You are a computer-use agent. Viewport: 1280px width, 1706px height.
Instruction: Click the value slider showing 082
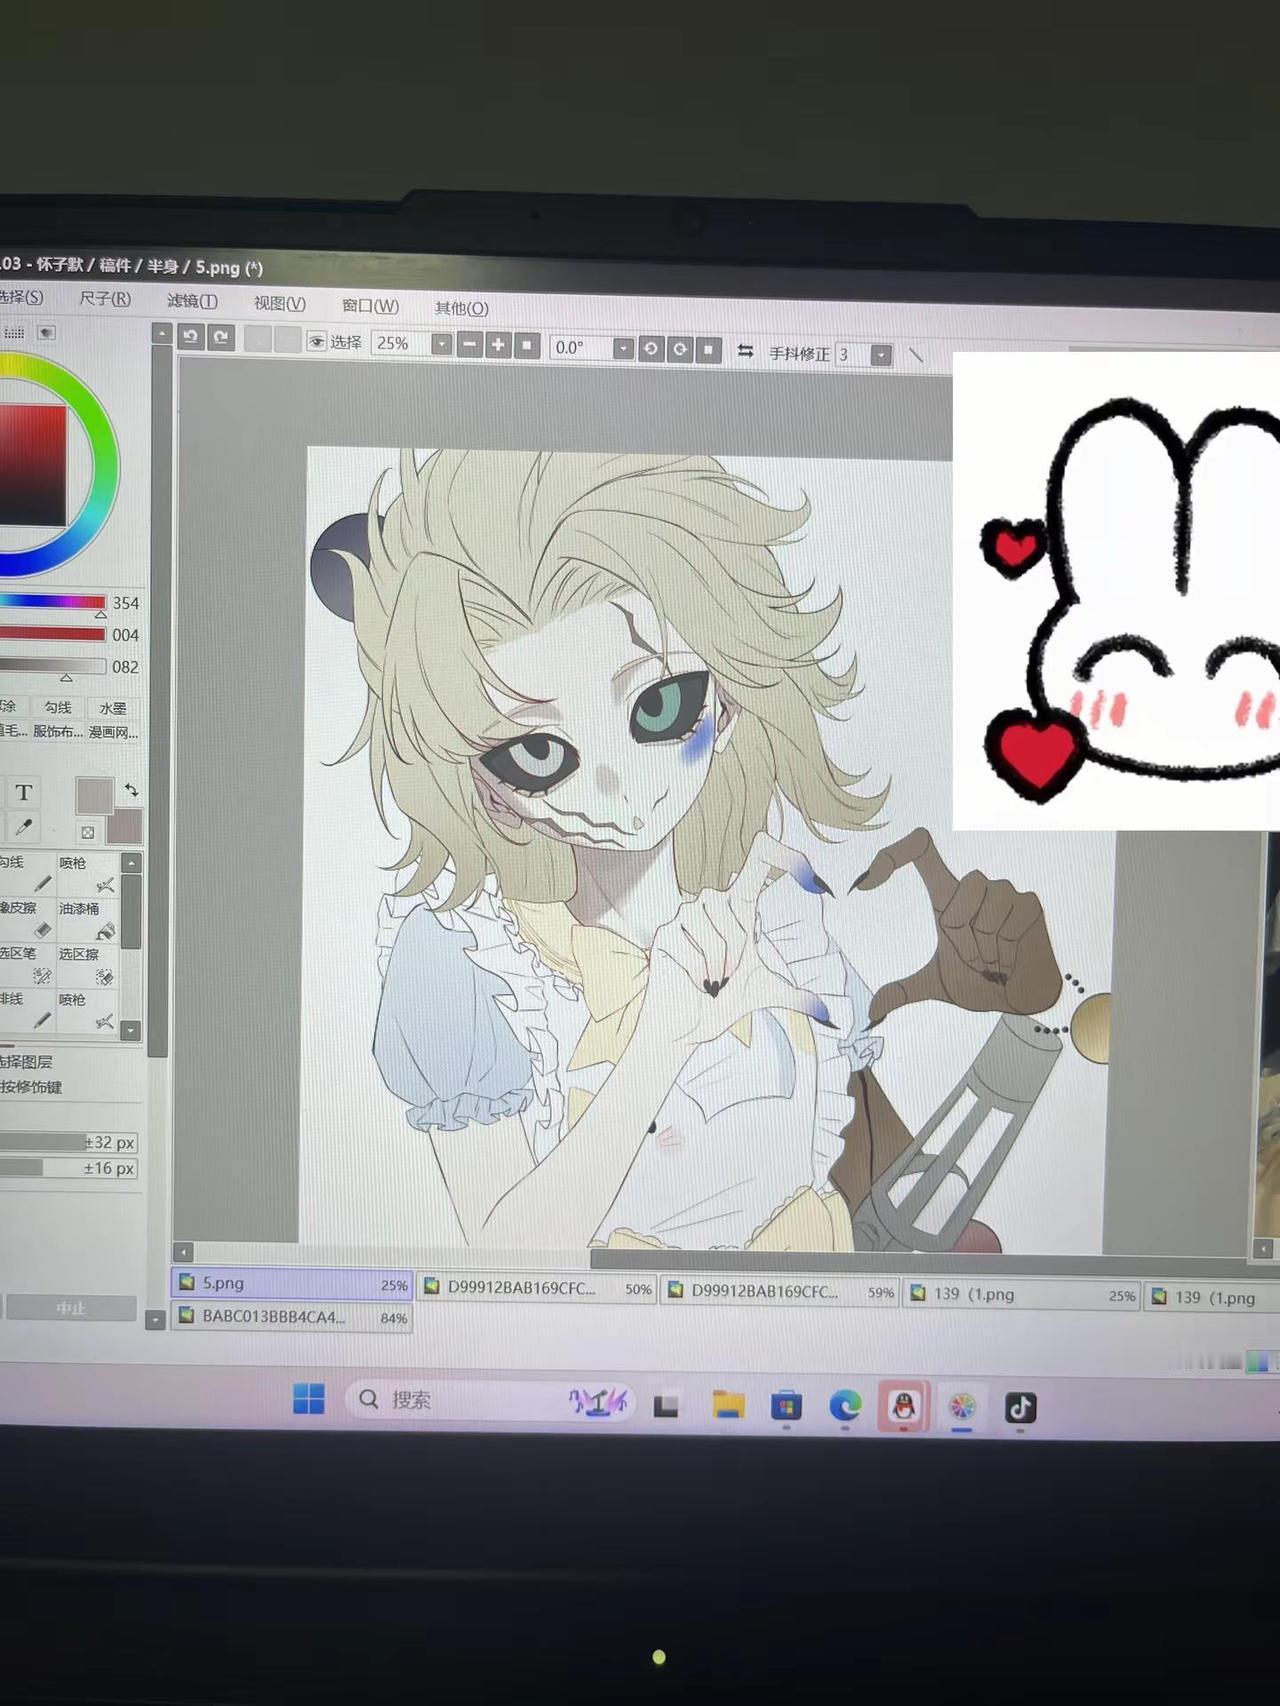pos(52,666)
